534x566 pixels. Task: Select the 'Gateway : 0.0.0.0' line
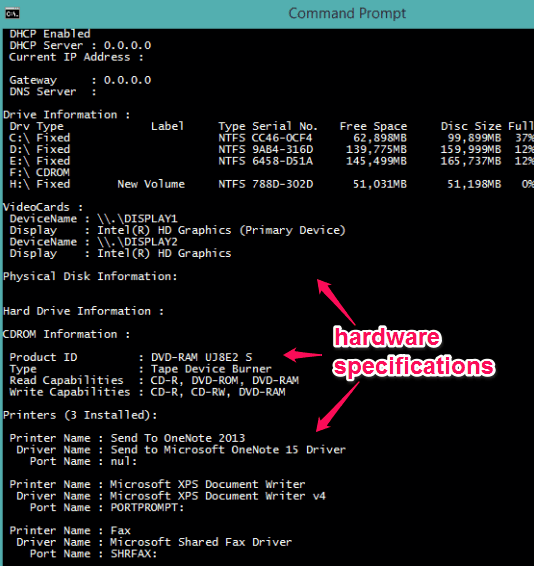tap(80, 80)
